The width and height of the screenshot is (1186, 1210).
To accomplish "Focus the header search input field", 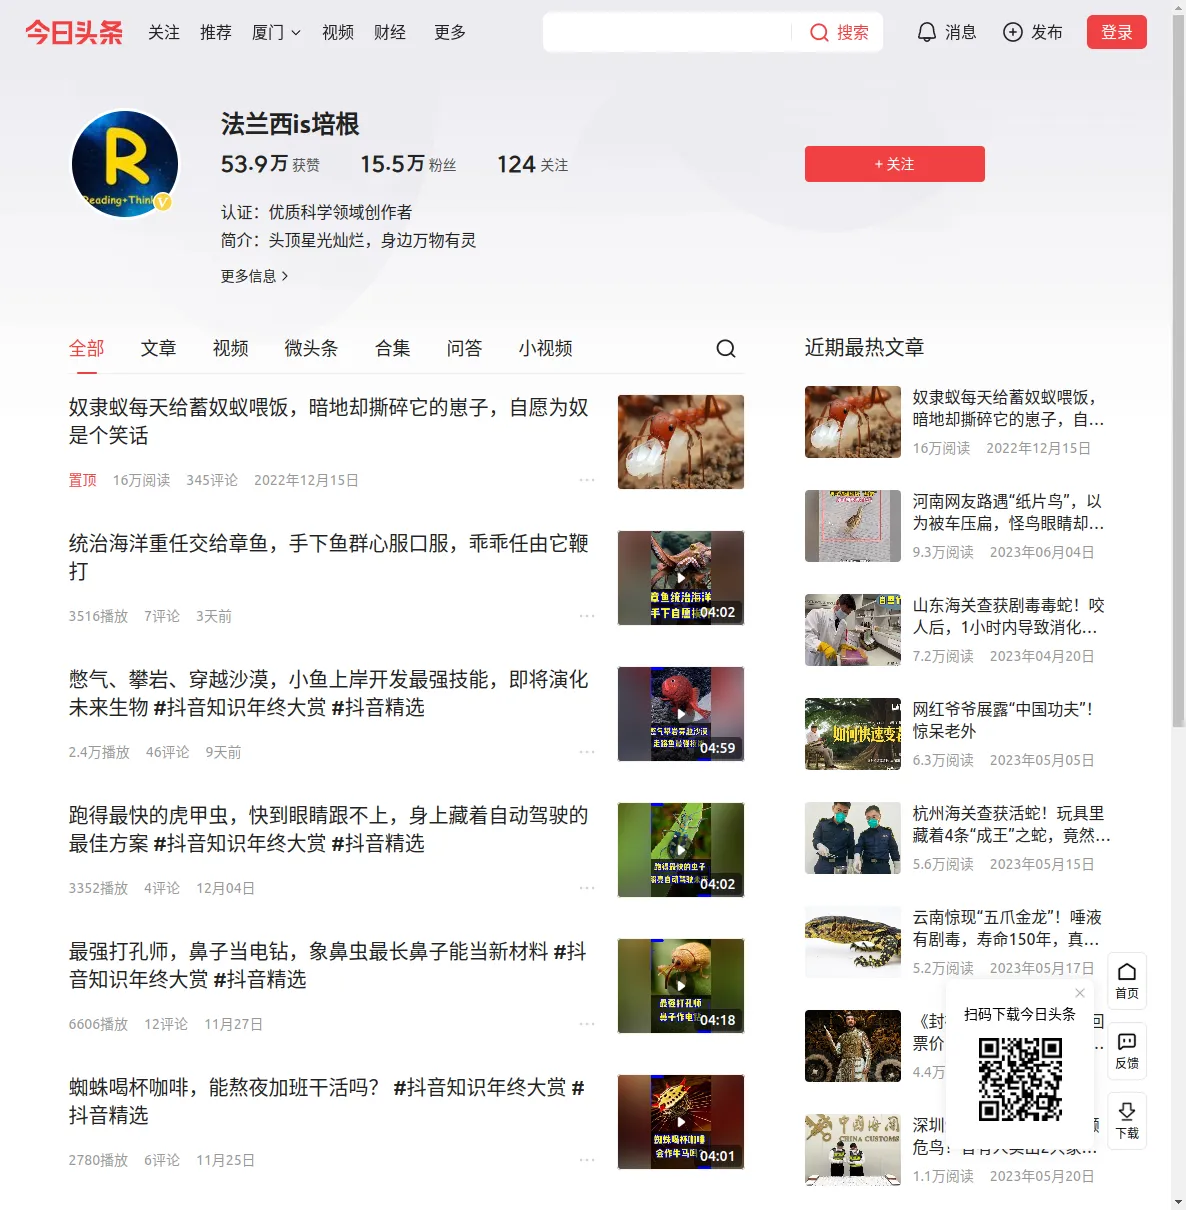I will [x=668, y=33].
